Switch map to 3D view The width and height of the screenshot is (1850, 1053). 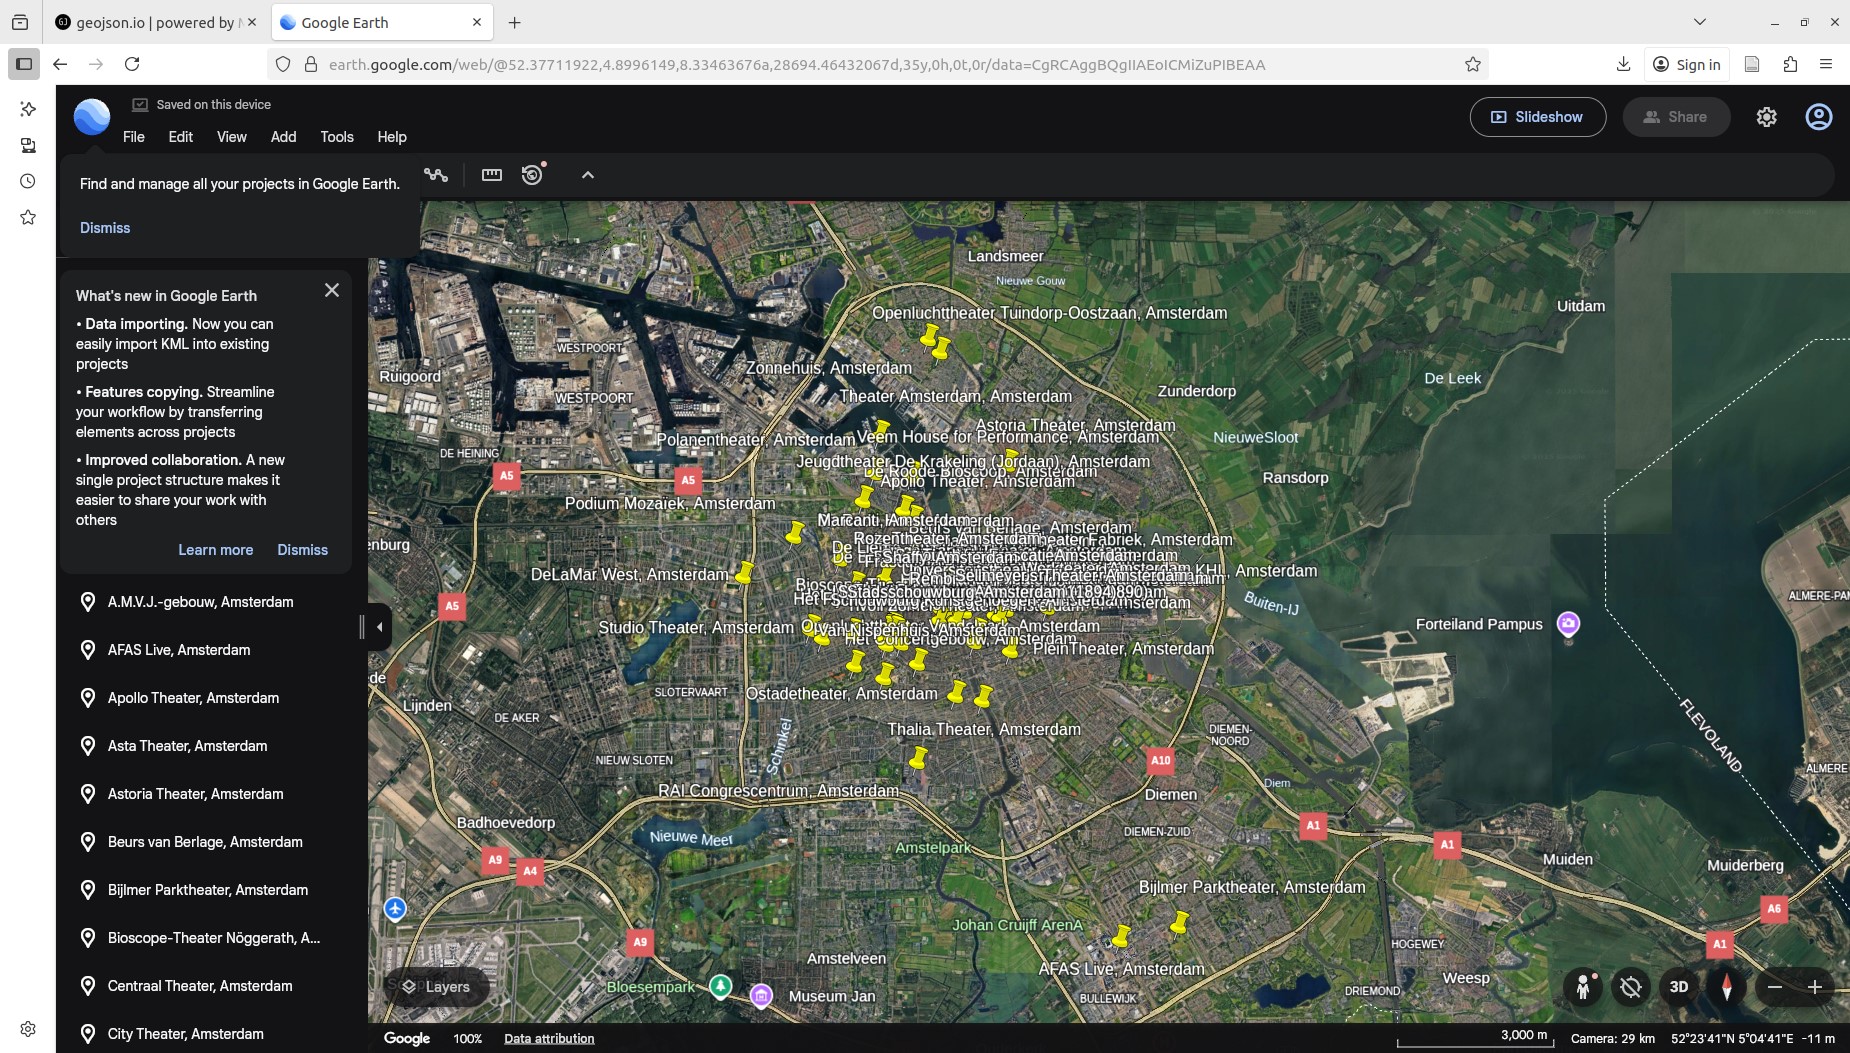[x=1679, y=987]
